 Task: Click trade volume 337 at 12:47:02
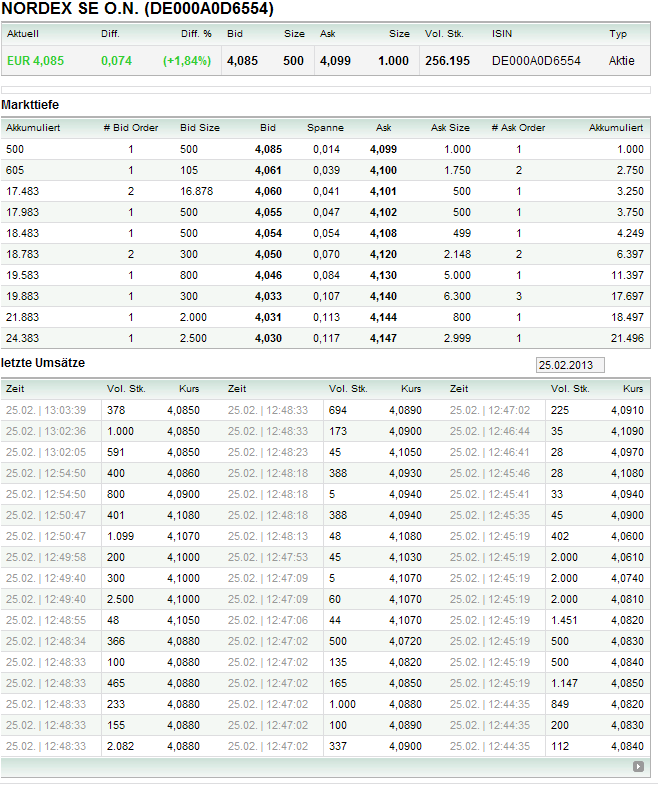click(338, 746)
